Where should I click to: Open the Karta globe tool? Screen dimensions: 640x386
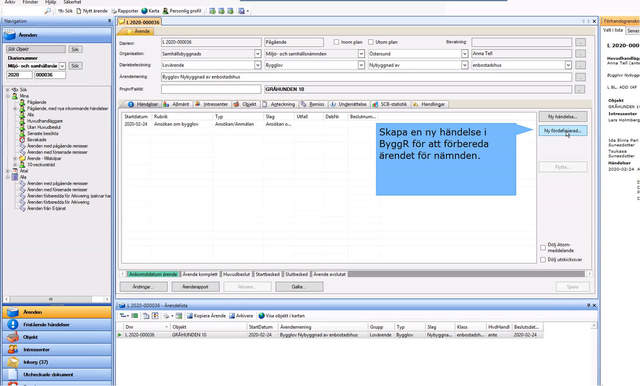(150, 11)
